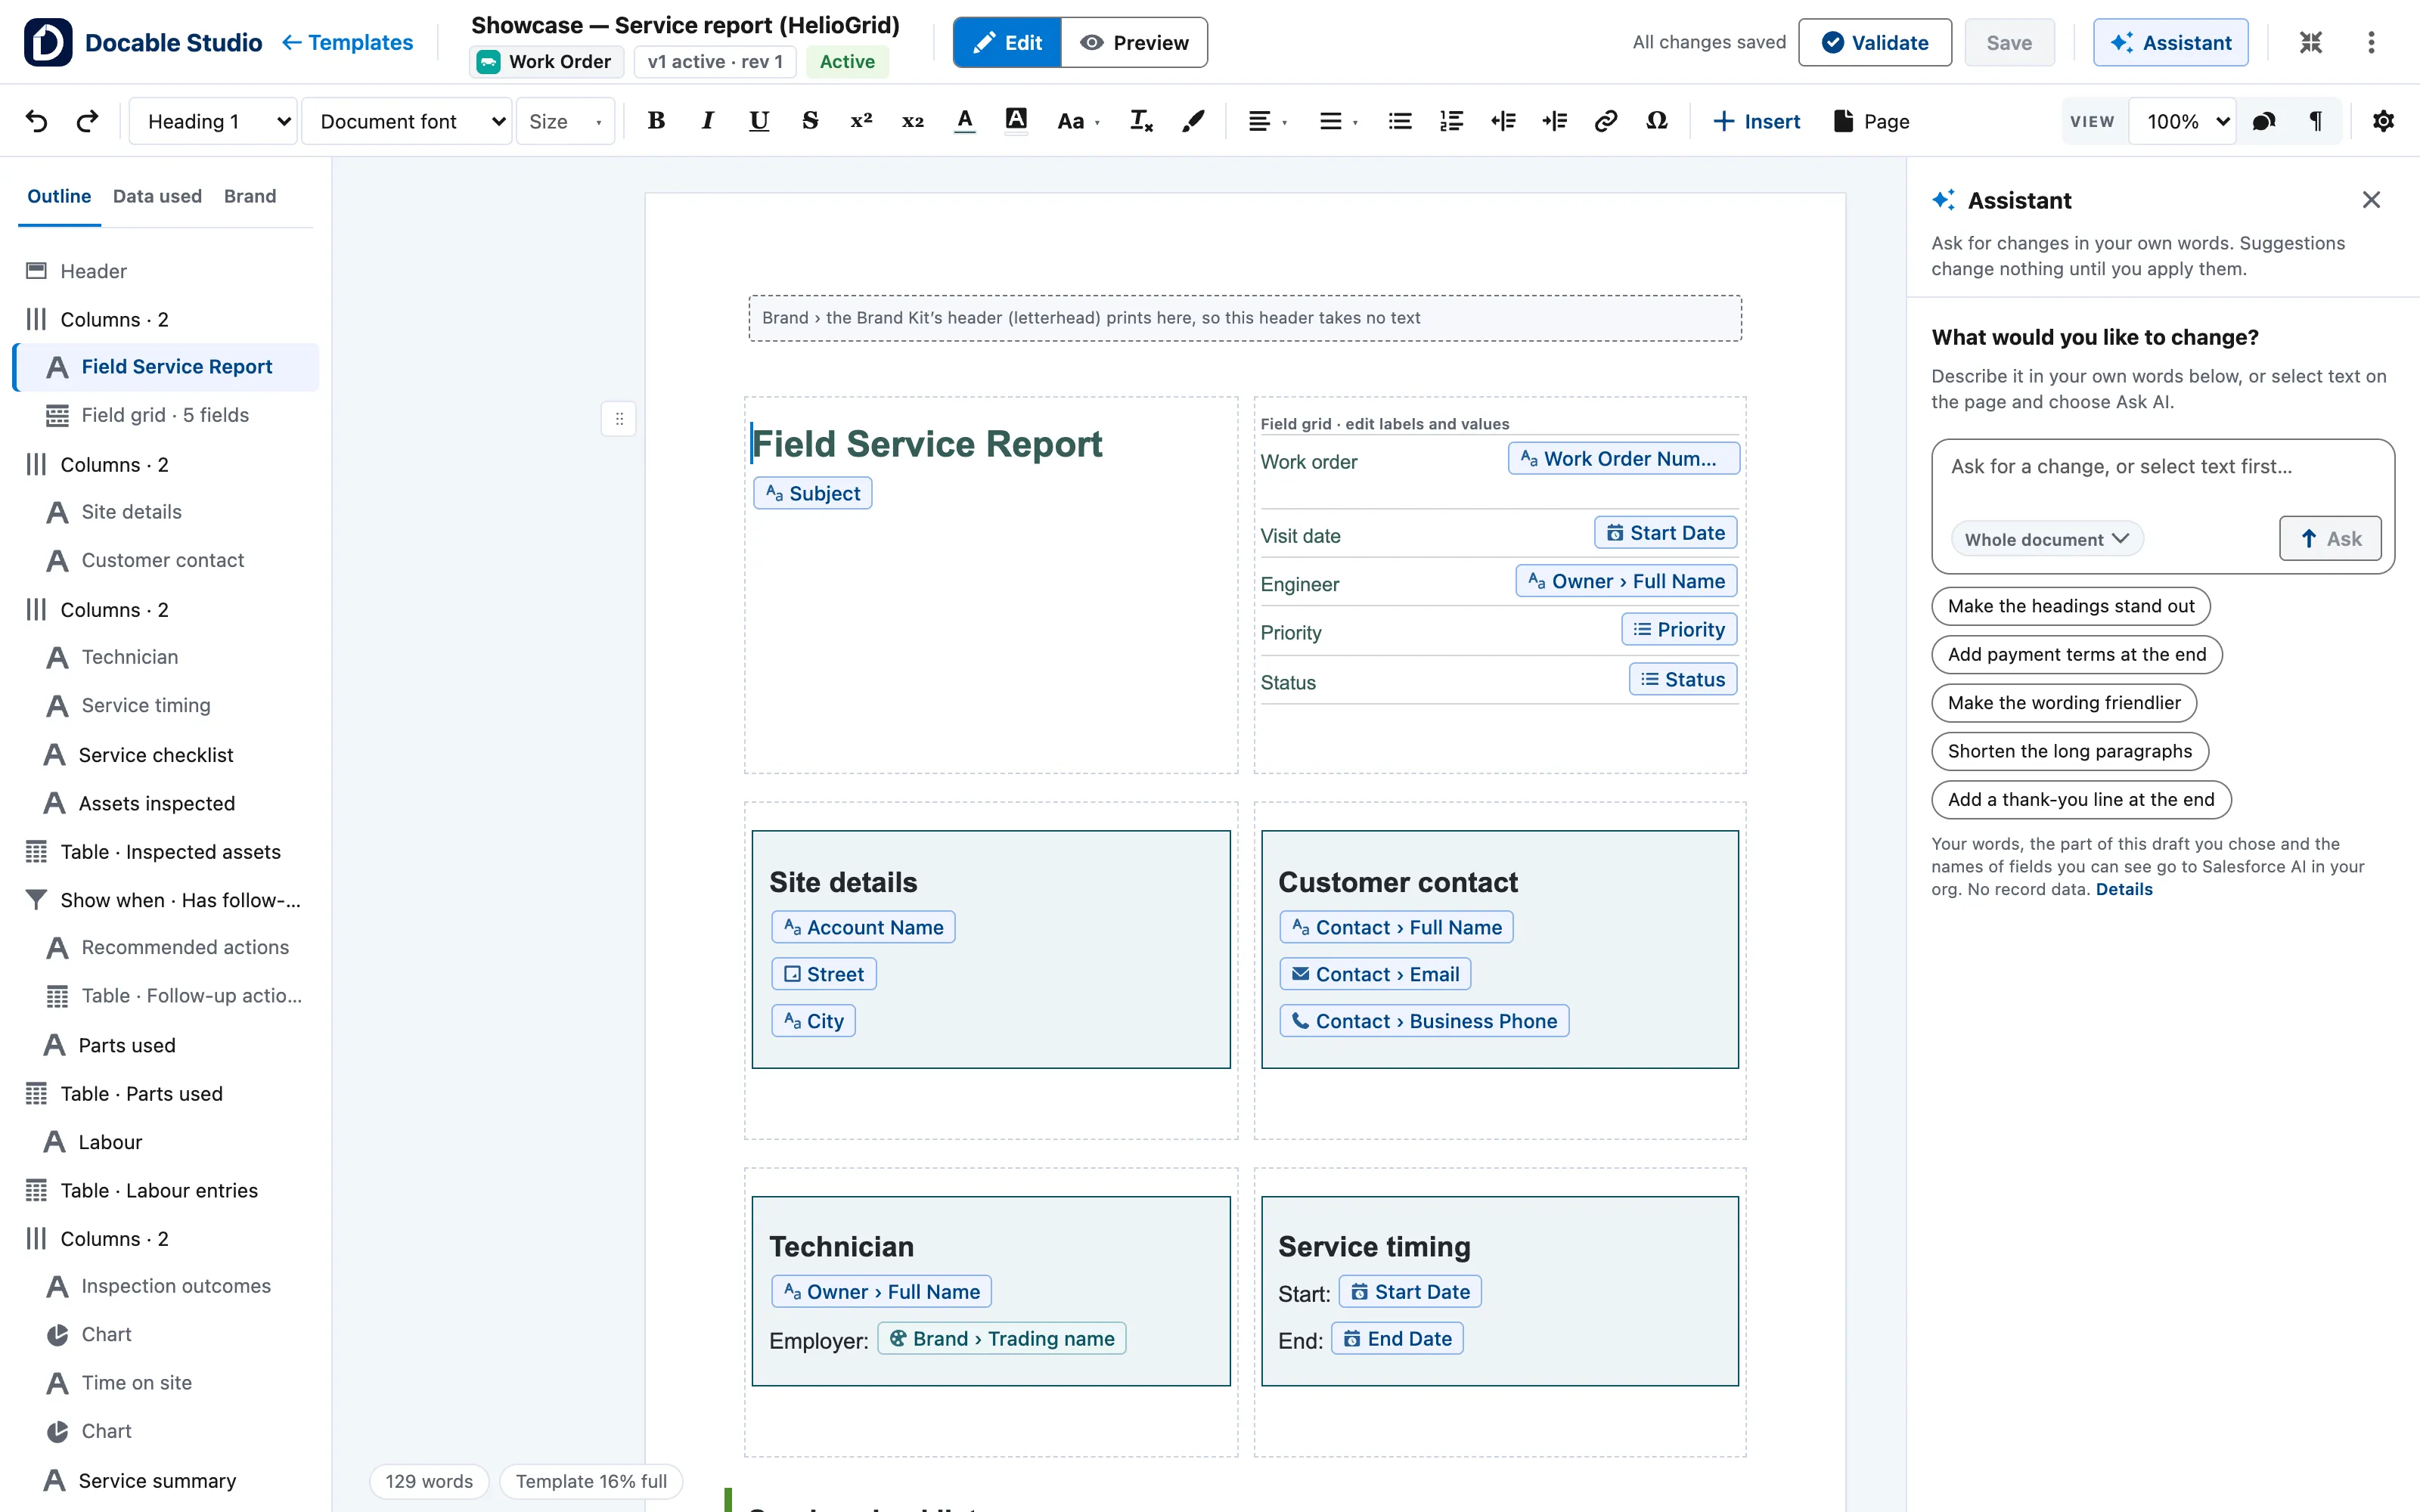Click the Ask button
This screenshot has height=1512, width=2420.
click(2330, 539)
